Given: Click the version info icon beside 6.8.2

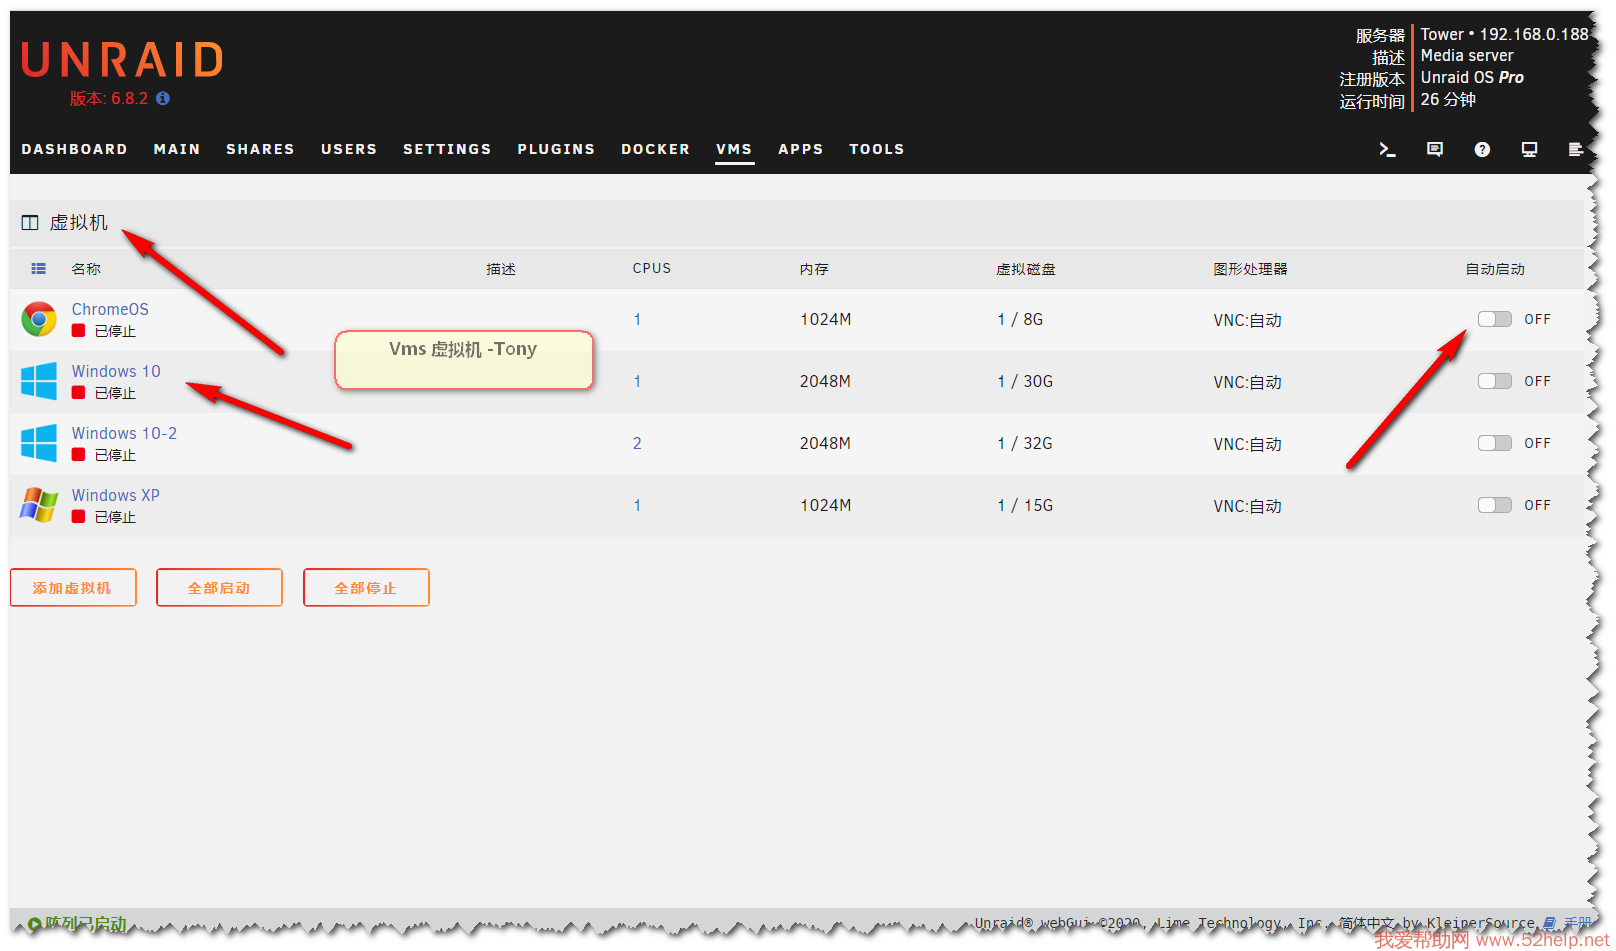Looking at the screenshot, I should click(x=163, y=98).
